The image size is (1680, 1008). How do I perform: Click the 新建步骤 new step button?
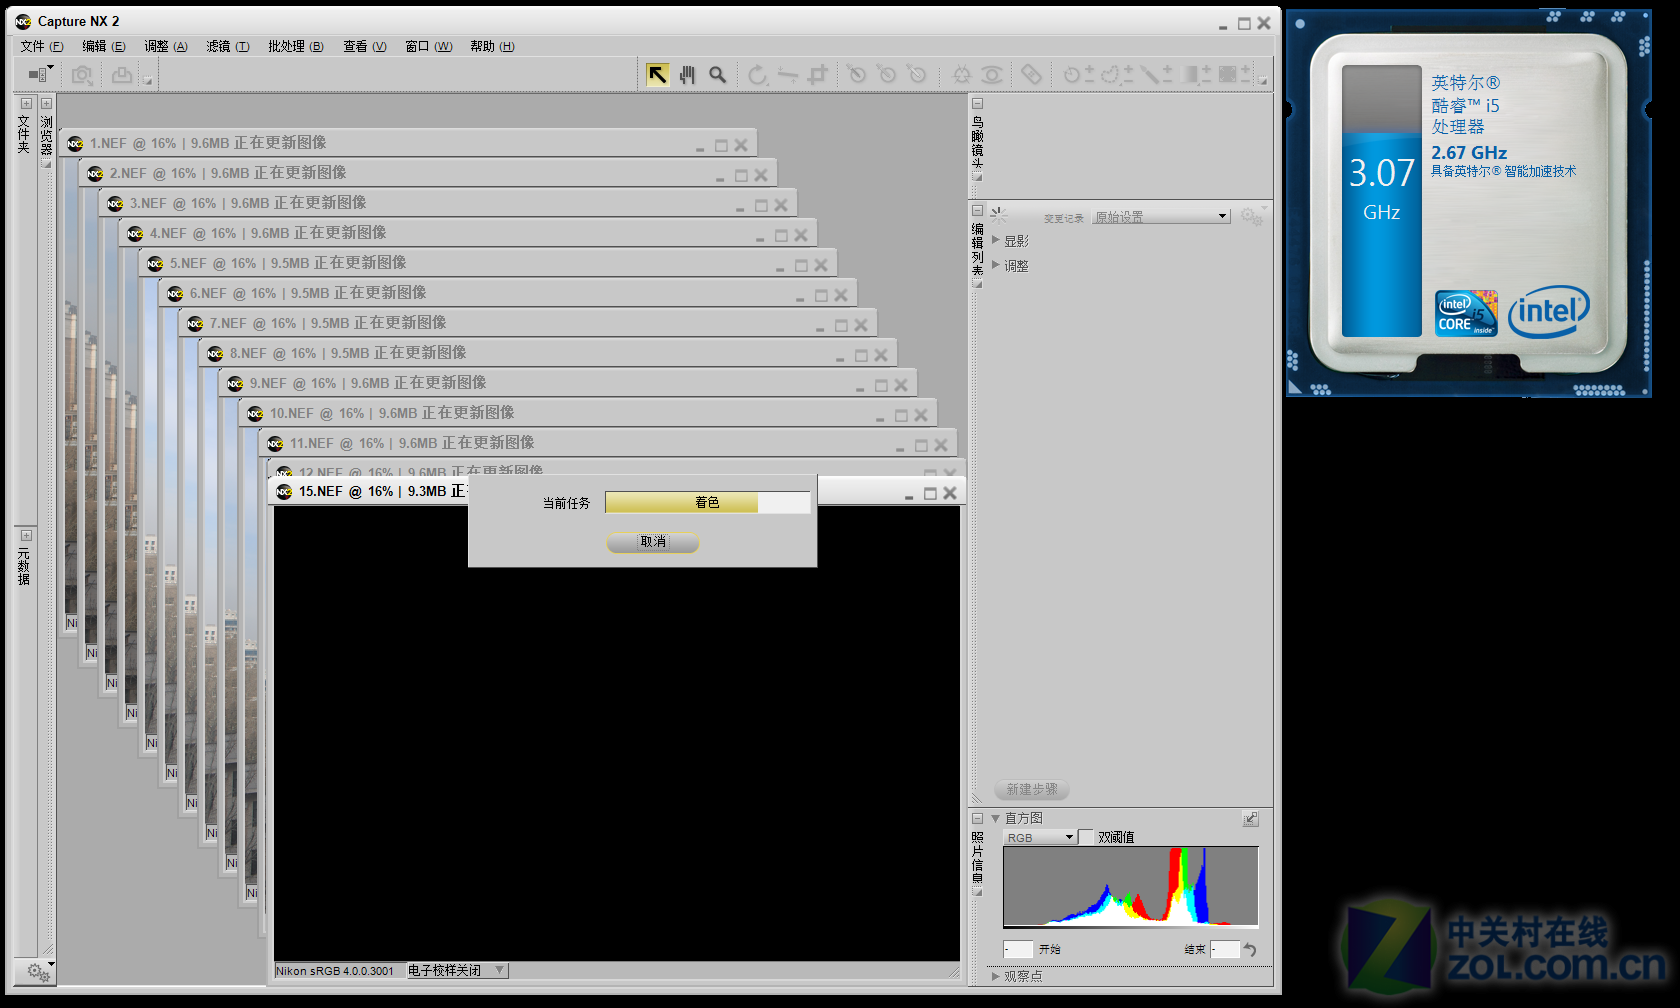pyautogui.click(x=1032, y=789)
